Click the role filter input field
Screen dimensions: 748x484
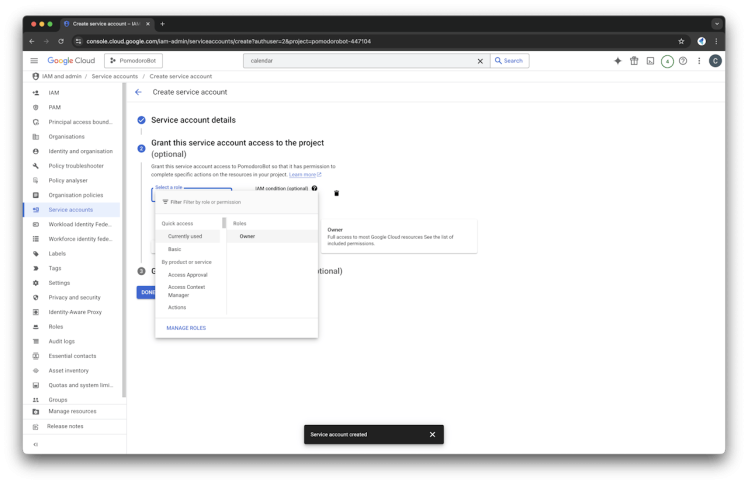click(x=237, y=202)
